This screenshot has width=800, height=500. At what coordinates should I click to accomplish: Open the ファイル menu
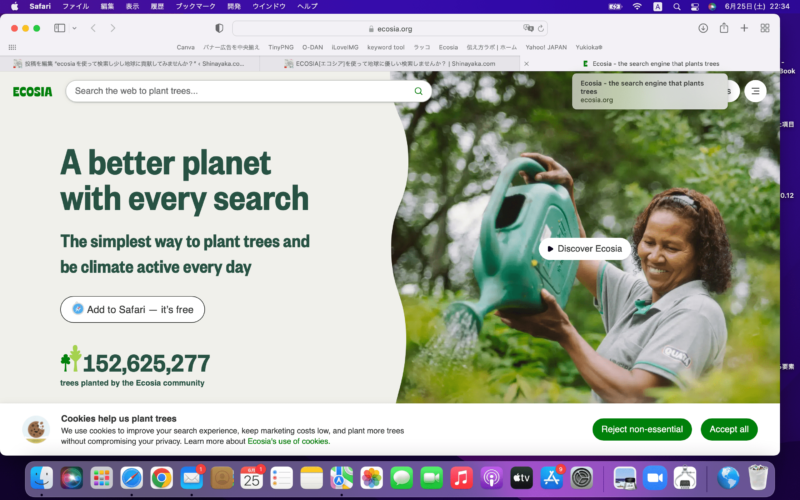pyautogui.click(x=76, y=6)
